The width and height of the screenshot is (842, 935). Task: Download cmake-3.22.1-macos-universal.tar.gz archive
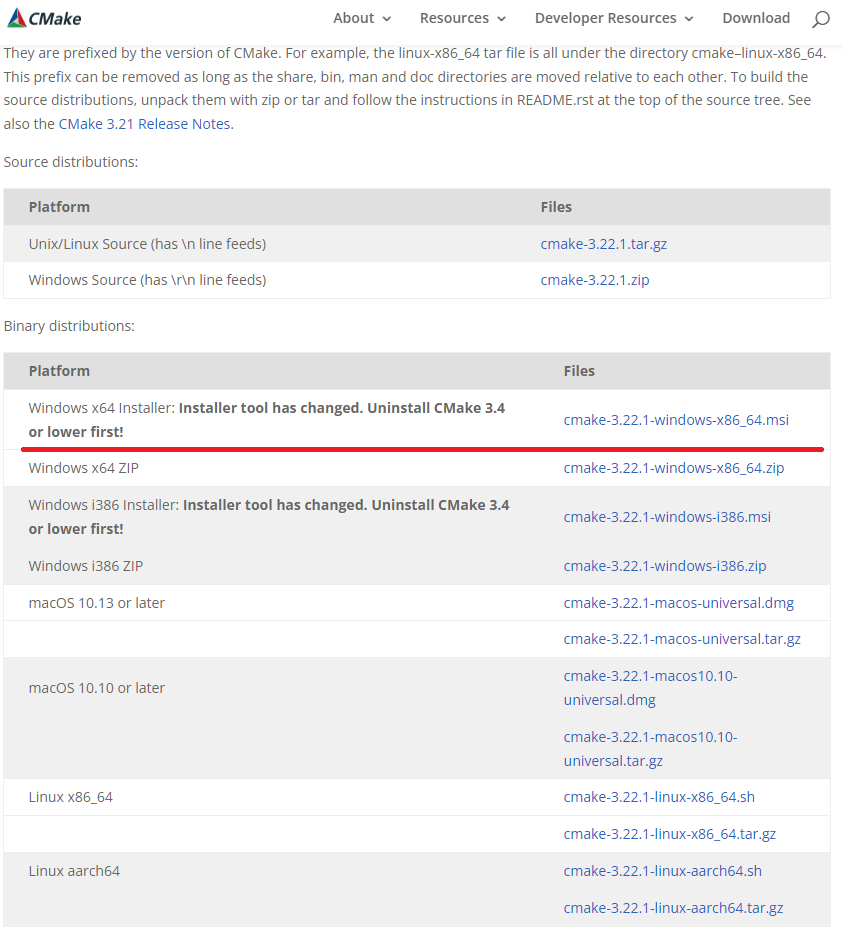coord(682,639)
